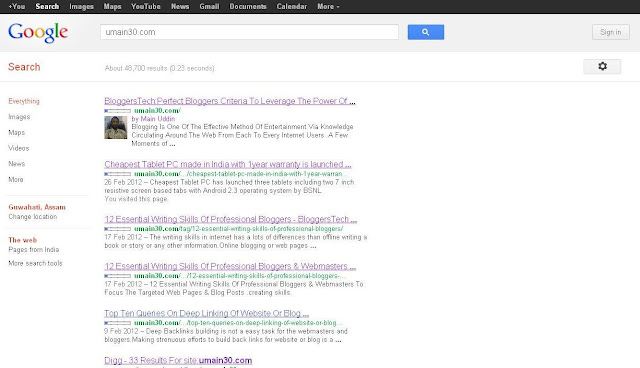This screenshot has height=368, width=640.
Task: Click the green umain30.com/ URL of first result
Action: (157, 111)
